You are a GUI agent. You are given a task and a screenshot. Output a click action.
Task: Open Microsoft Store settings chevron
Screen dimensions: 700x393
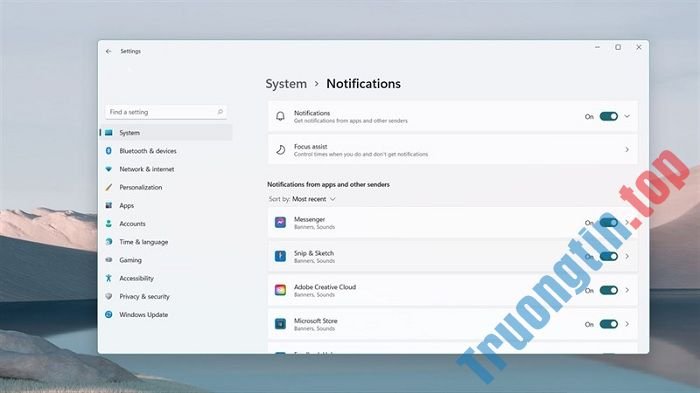(627, 324)
